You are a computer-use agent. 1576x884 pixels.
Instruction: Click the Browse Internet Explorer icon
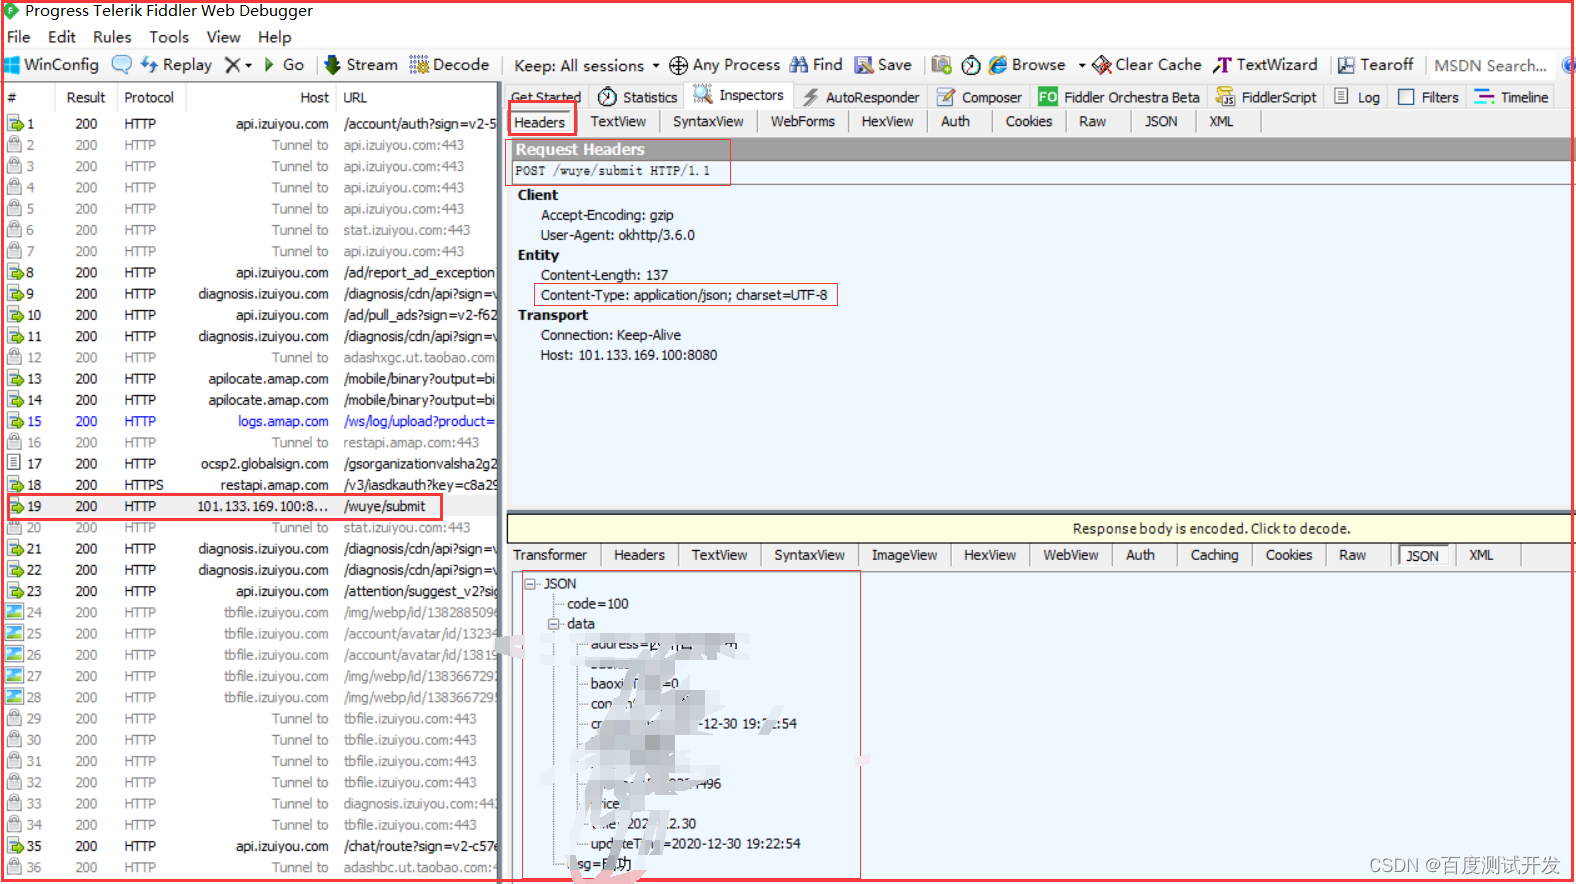point(998,65)
